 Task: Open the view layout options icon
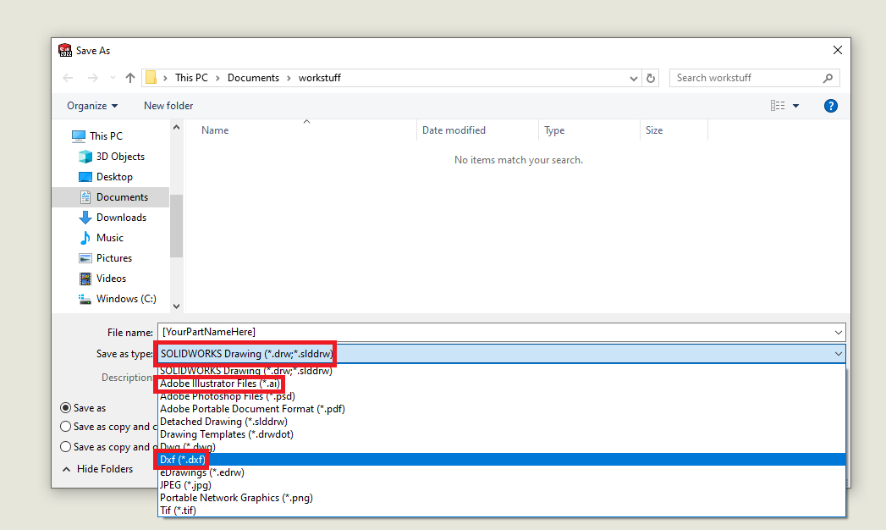click(778, 106)
